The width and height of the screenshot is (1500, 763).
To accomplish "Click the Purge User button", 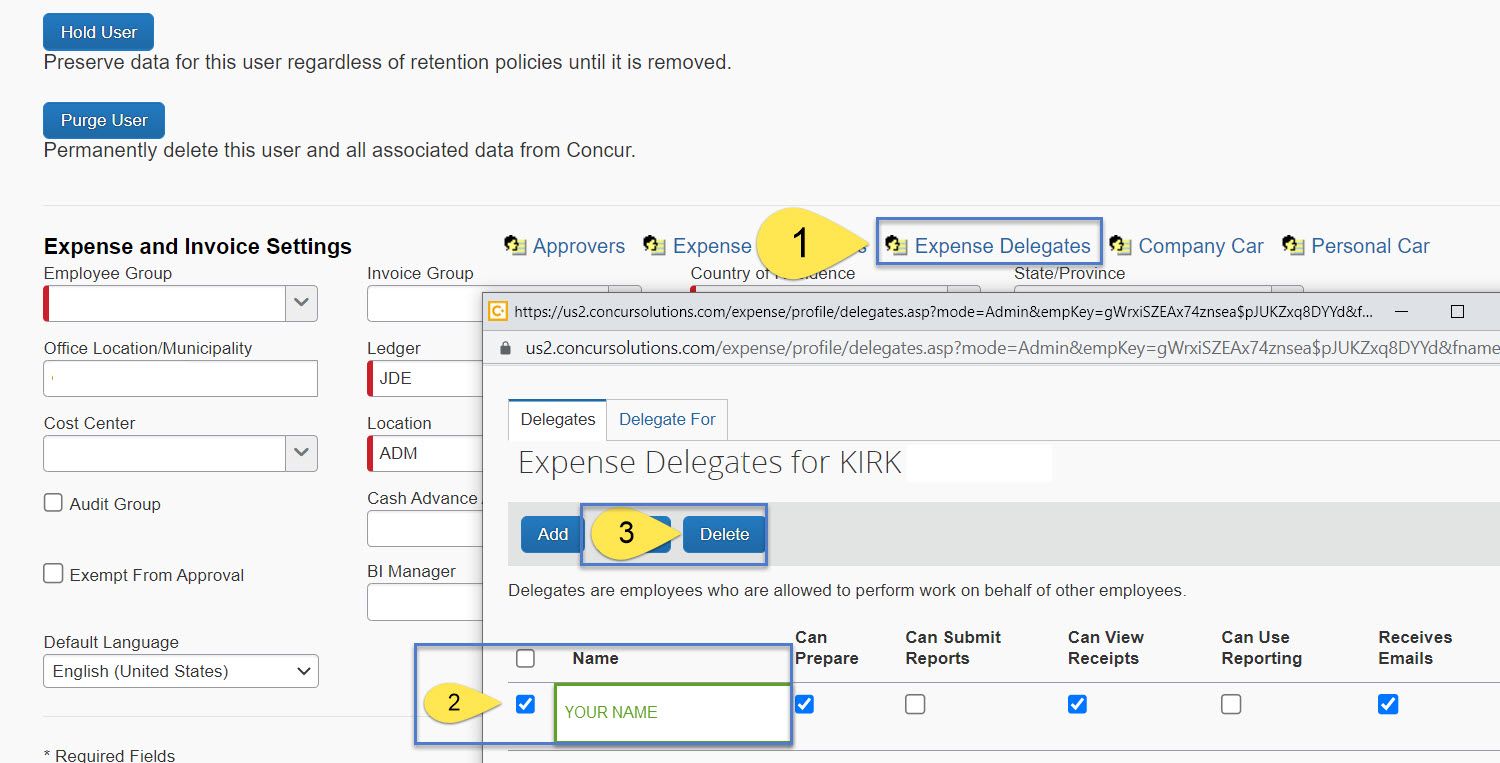I will click(x=104, y=120).
